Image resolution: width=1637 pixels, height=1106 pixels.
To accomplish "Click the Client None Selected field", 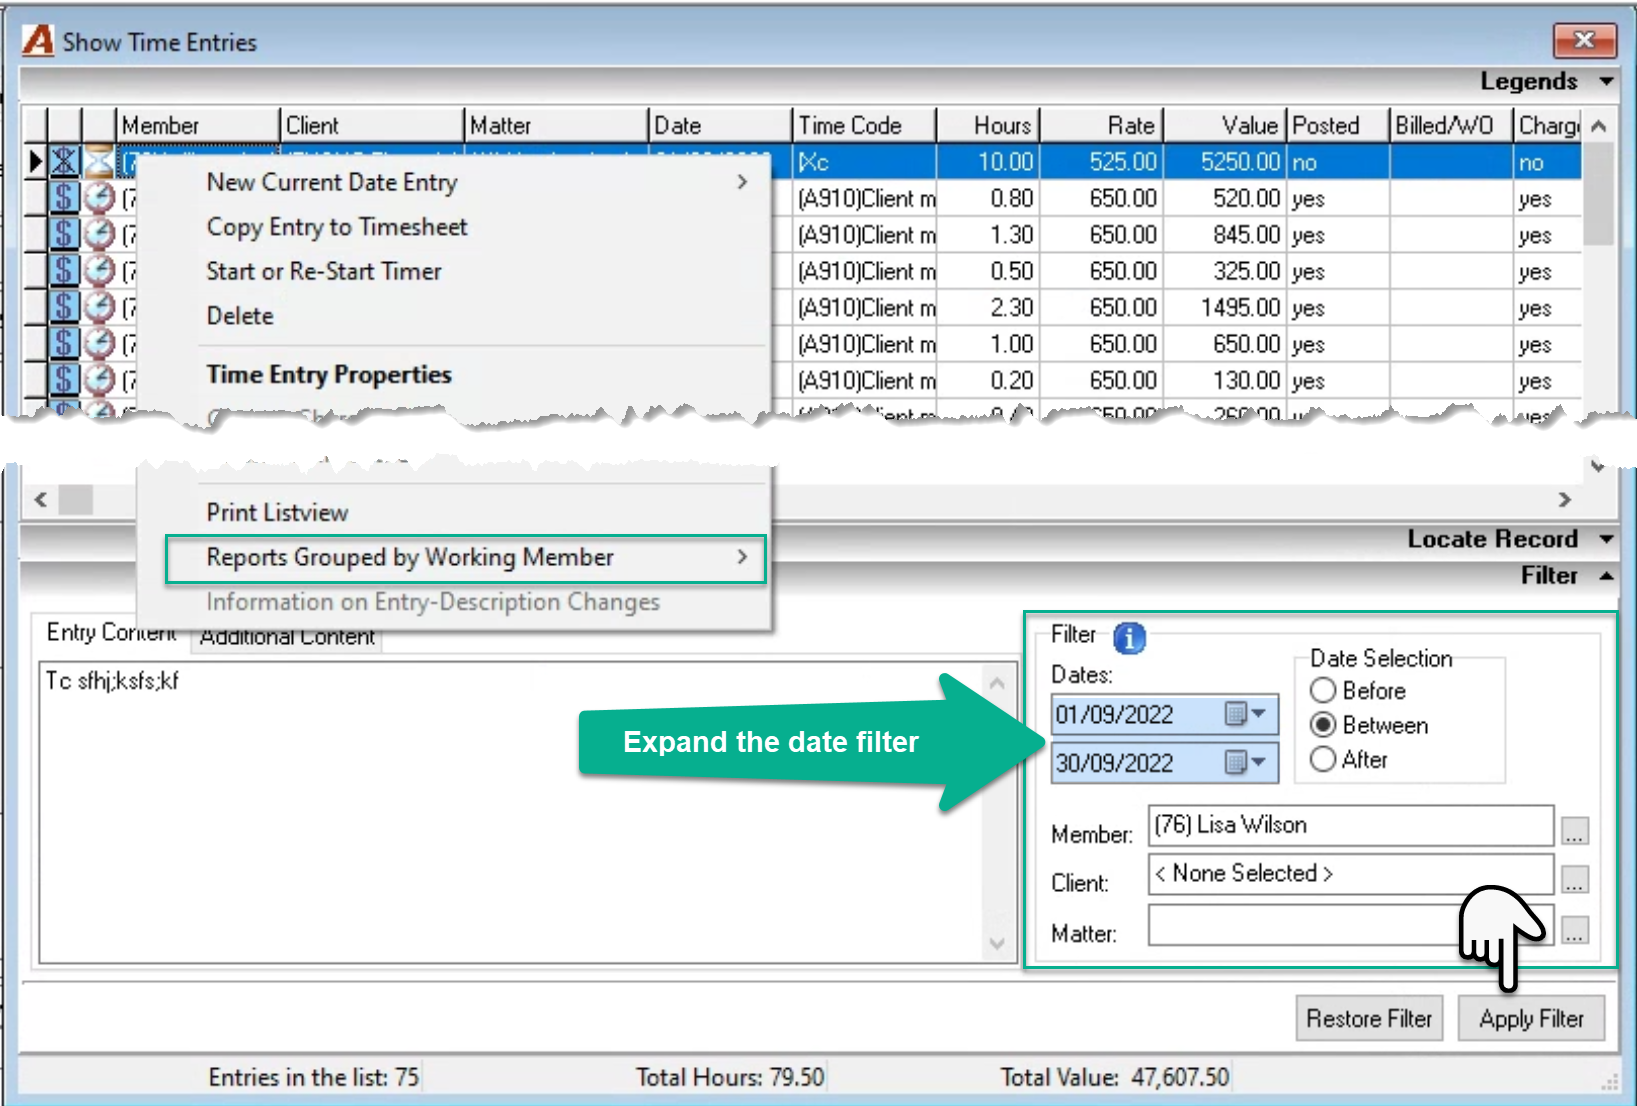I will coord(1351,874).
